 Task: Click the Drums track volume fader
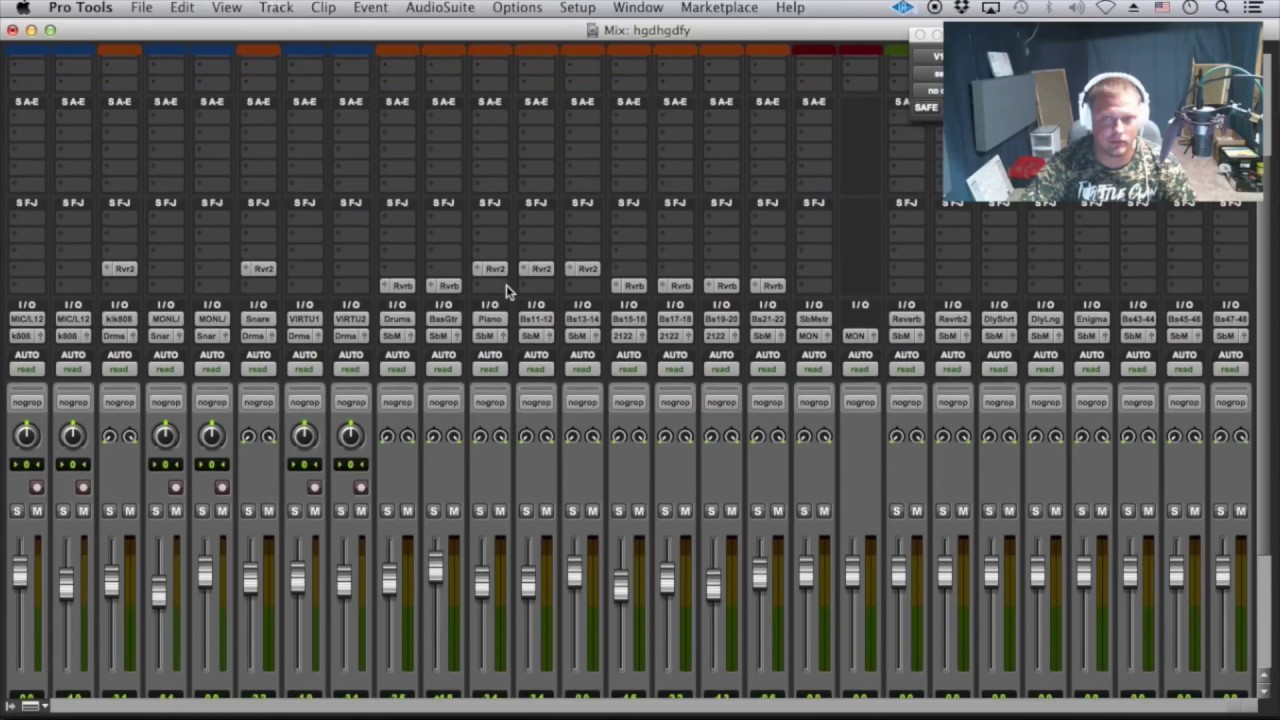389,579
